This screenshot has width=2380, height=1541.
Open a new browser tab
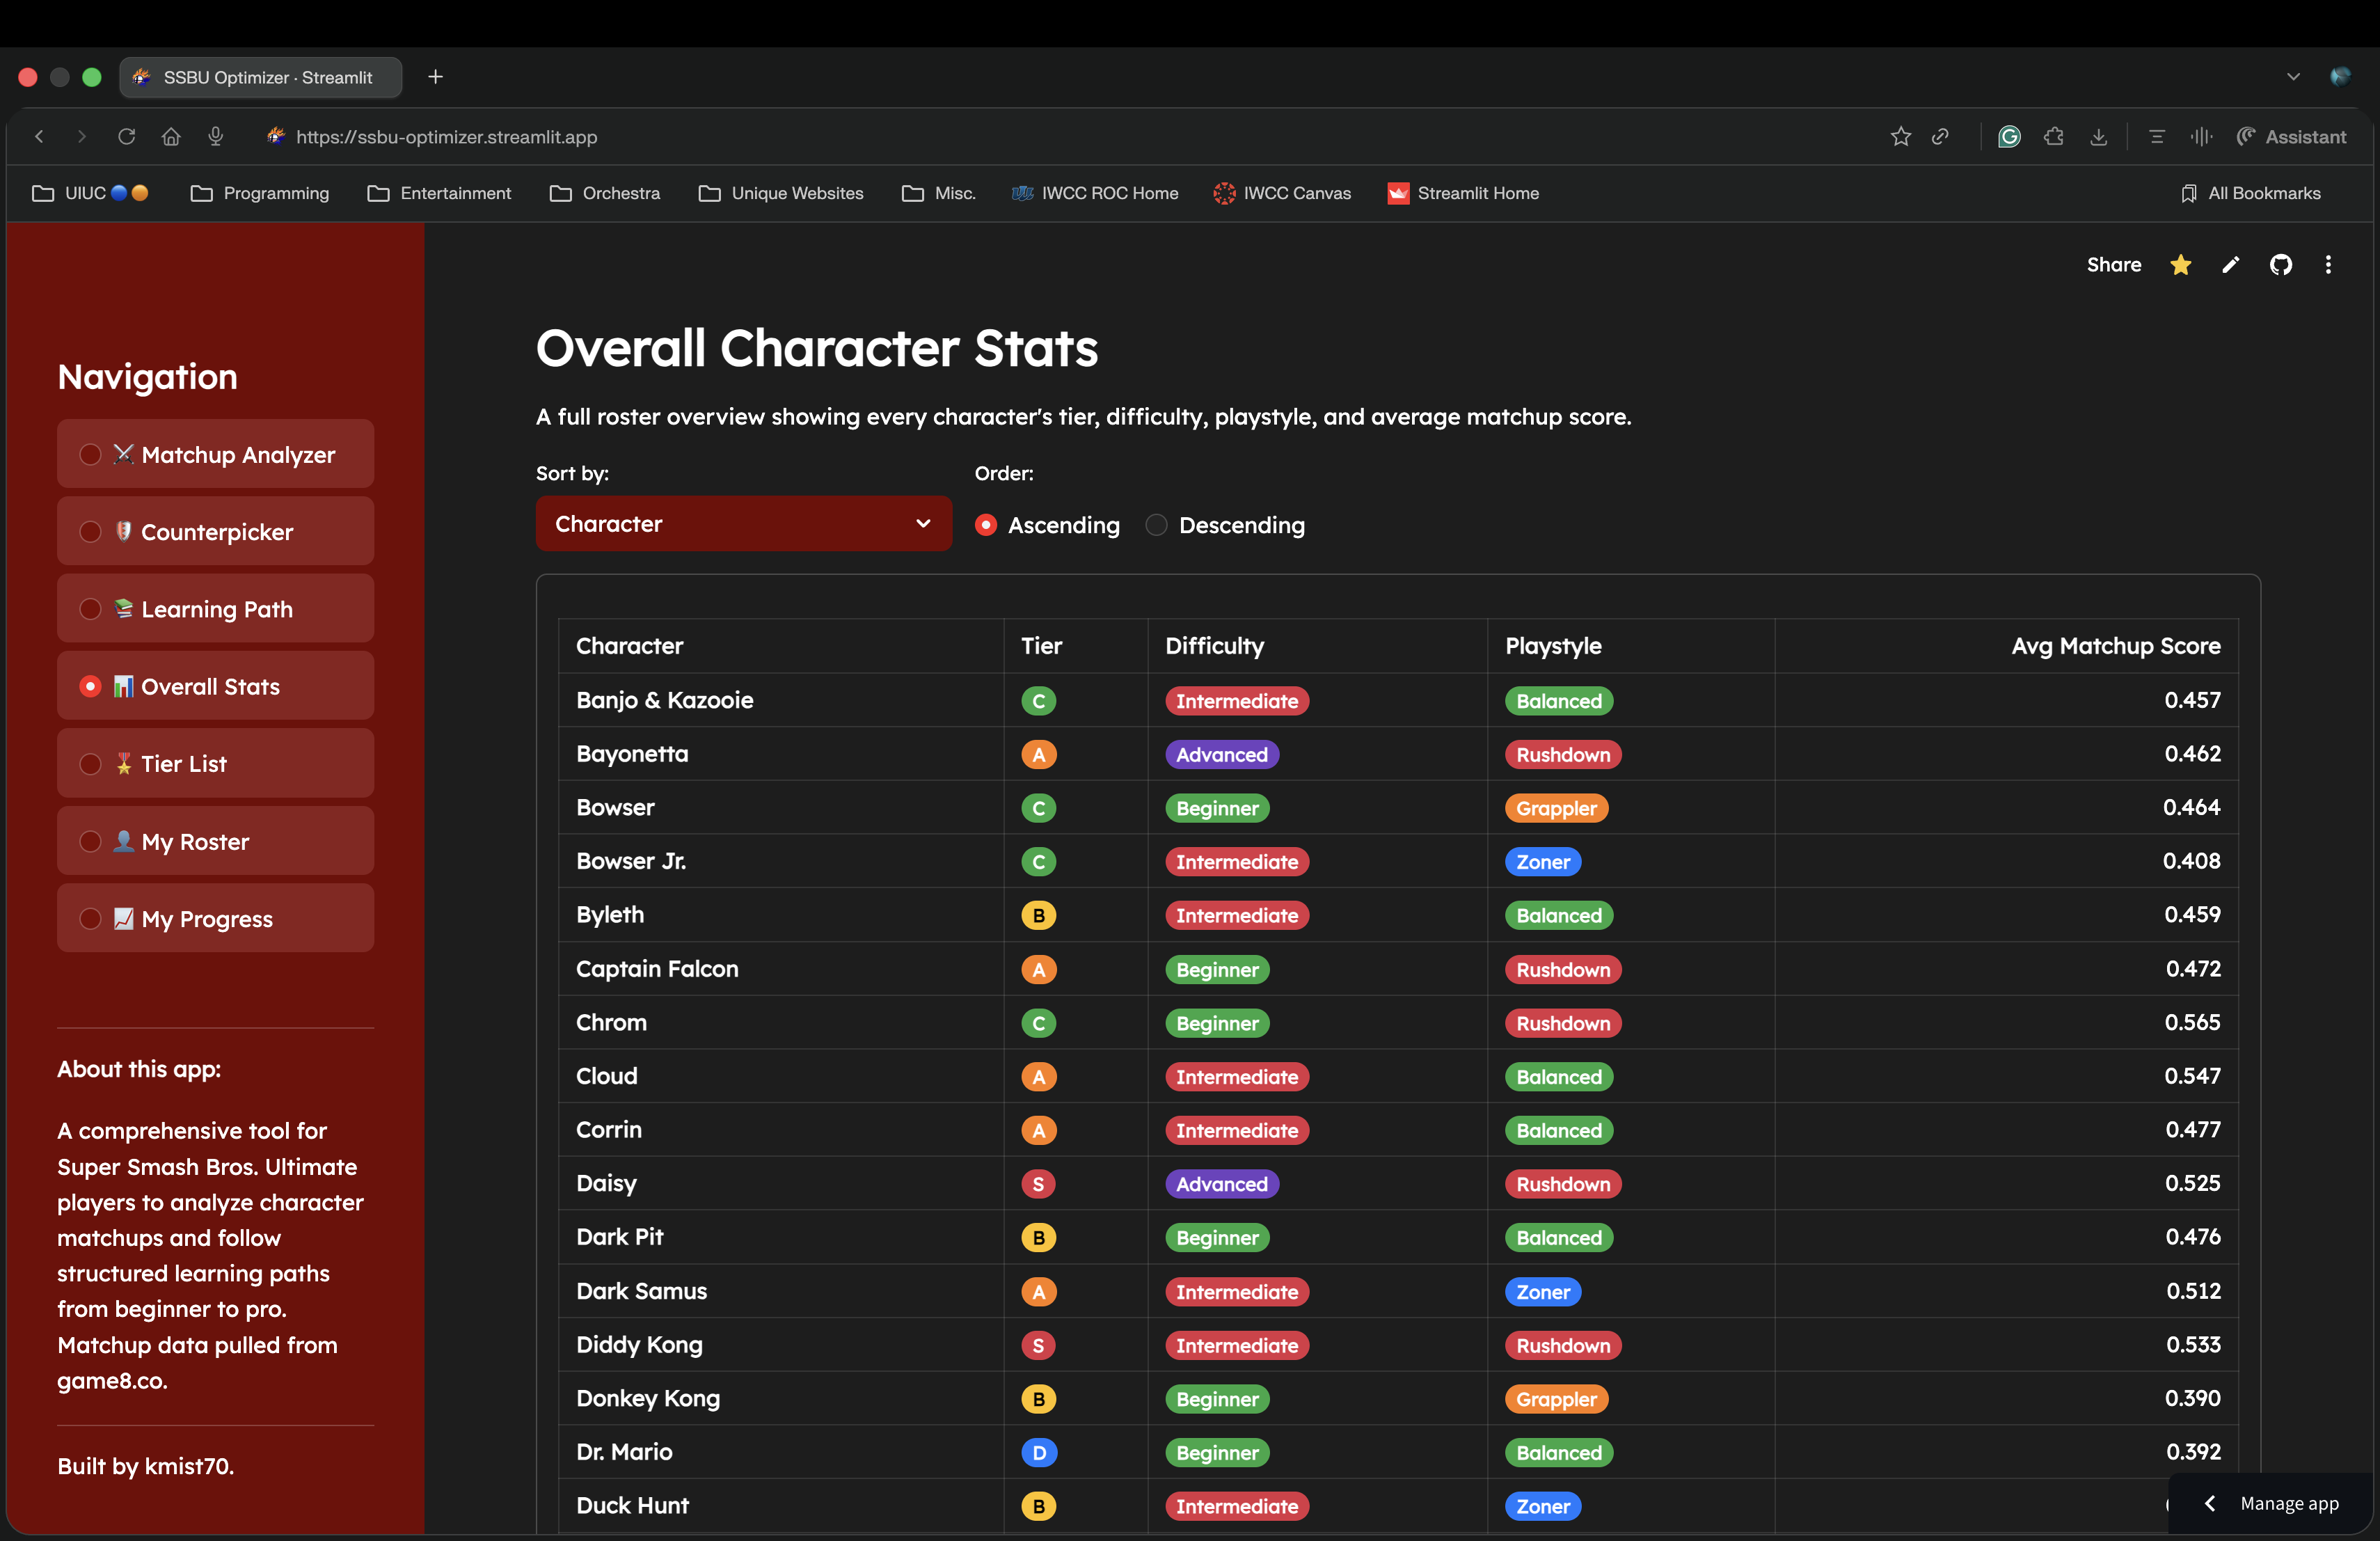pyautogui.click(x=435, y=77)
